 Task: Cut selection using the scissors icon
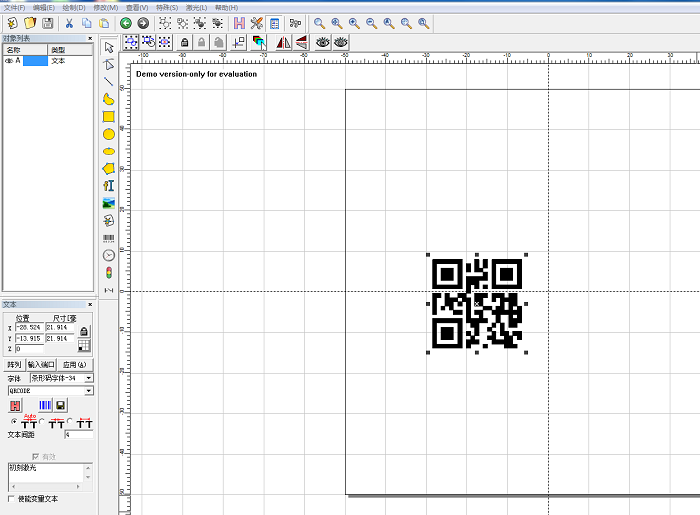[69, 23]
